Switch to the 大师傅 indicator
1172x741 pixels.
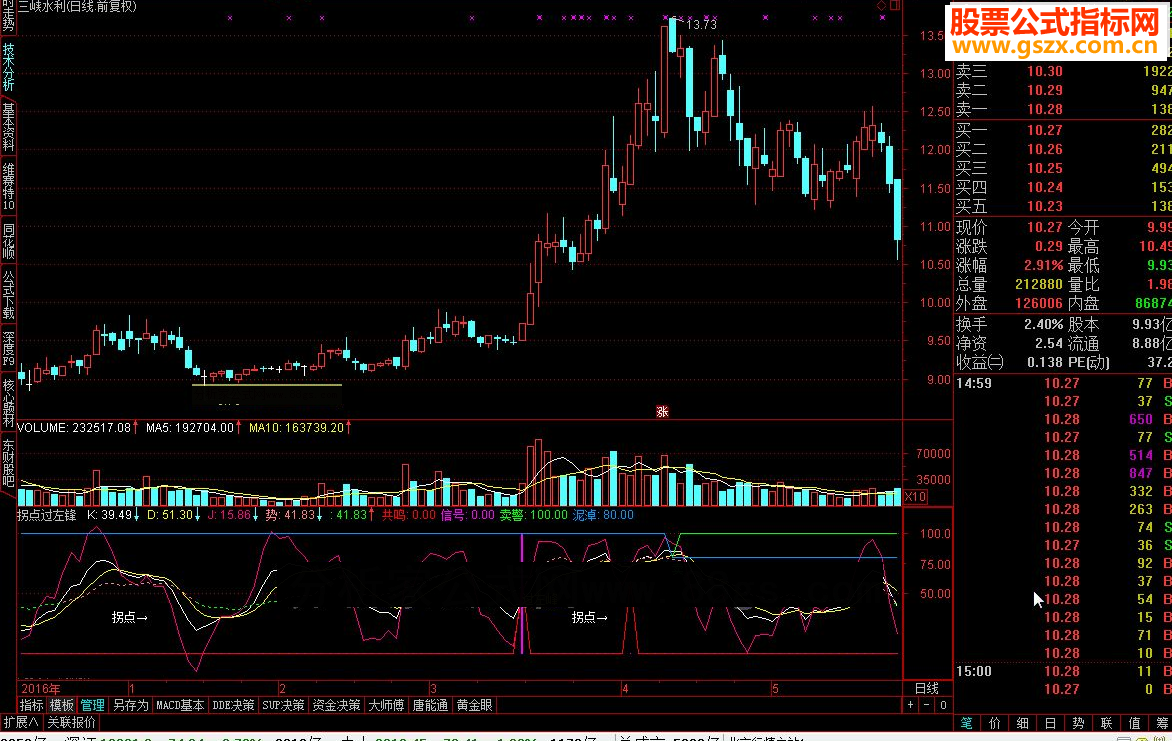click(386, 705)
